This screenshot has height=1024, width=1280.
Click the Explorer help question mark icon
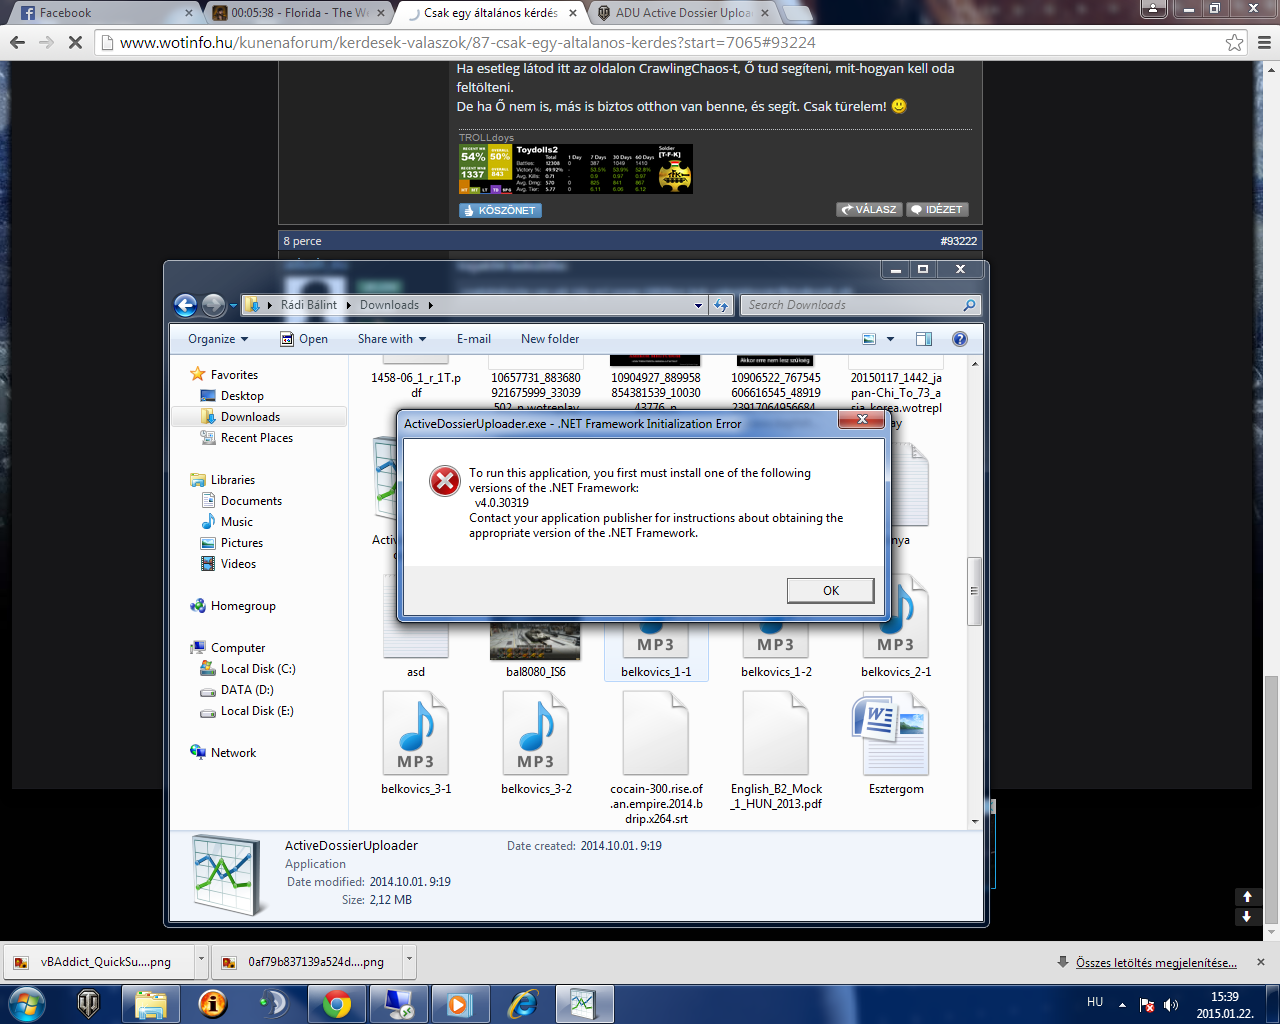(960, 339)
